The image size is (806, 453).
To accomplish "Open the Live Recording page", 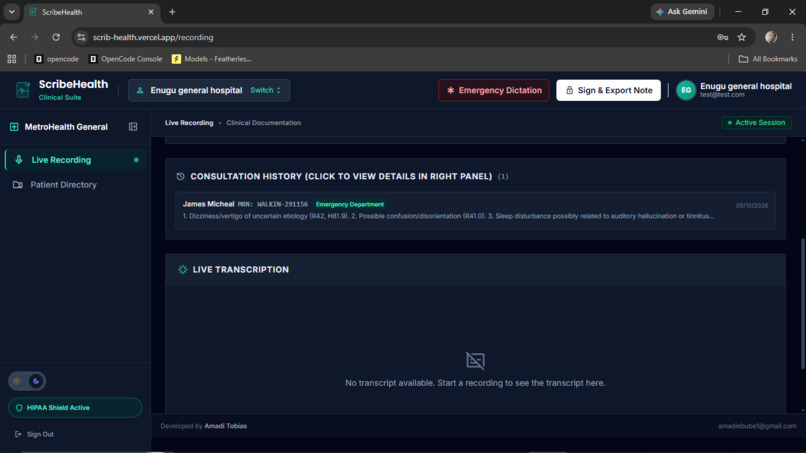I will 75,160.
